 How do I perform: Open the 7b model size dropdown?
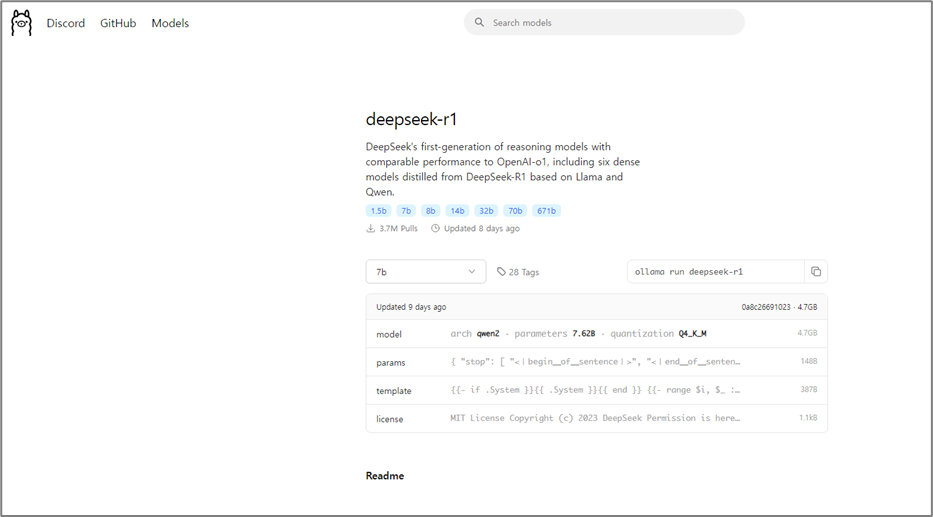[425, 272]
